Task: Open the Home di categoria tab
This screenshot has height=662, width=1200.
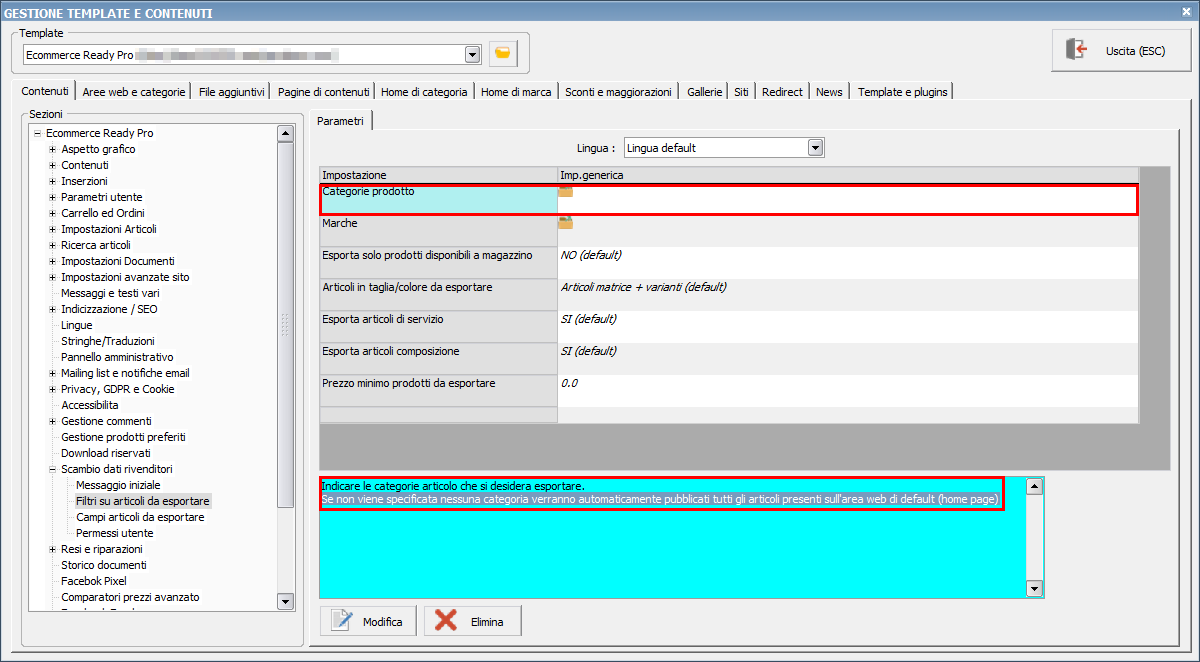Action: tap(424, 92)
